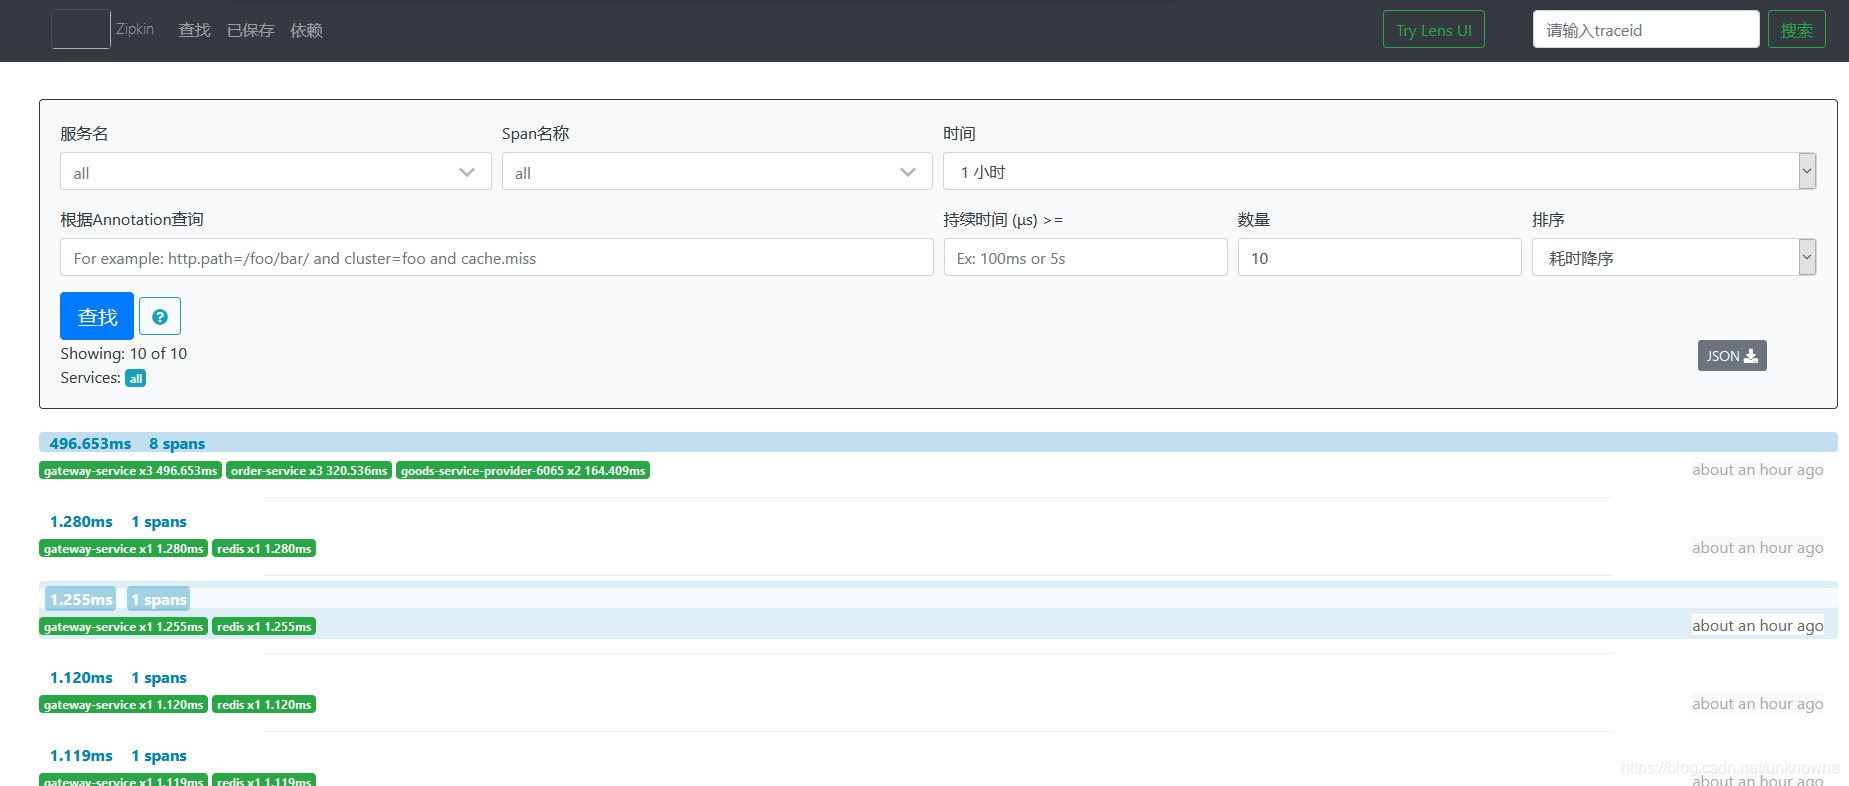Click the Zipkin brand text
Viewport: 1849px width, 786px height.
click(135, 29)
